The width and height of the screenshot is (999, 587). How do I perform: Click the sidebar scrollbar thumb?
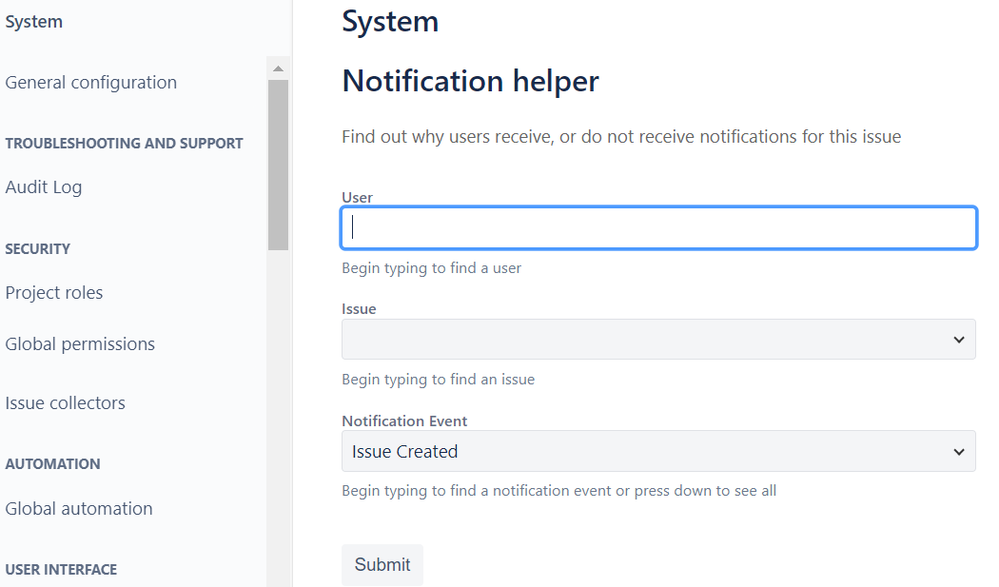tap(278, 164)
